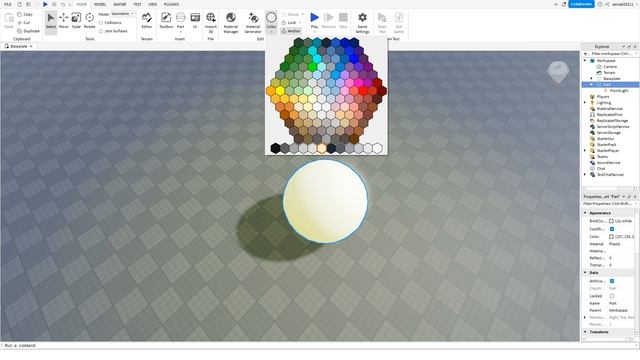Viewport: 640px width, 360px height.
Task: Open Game Settings
Action: pyautogui.click(x=362, y=23)
